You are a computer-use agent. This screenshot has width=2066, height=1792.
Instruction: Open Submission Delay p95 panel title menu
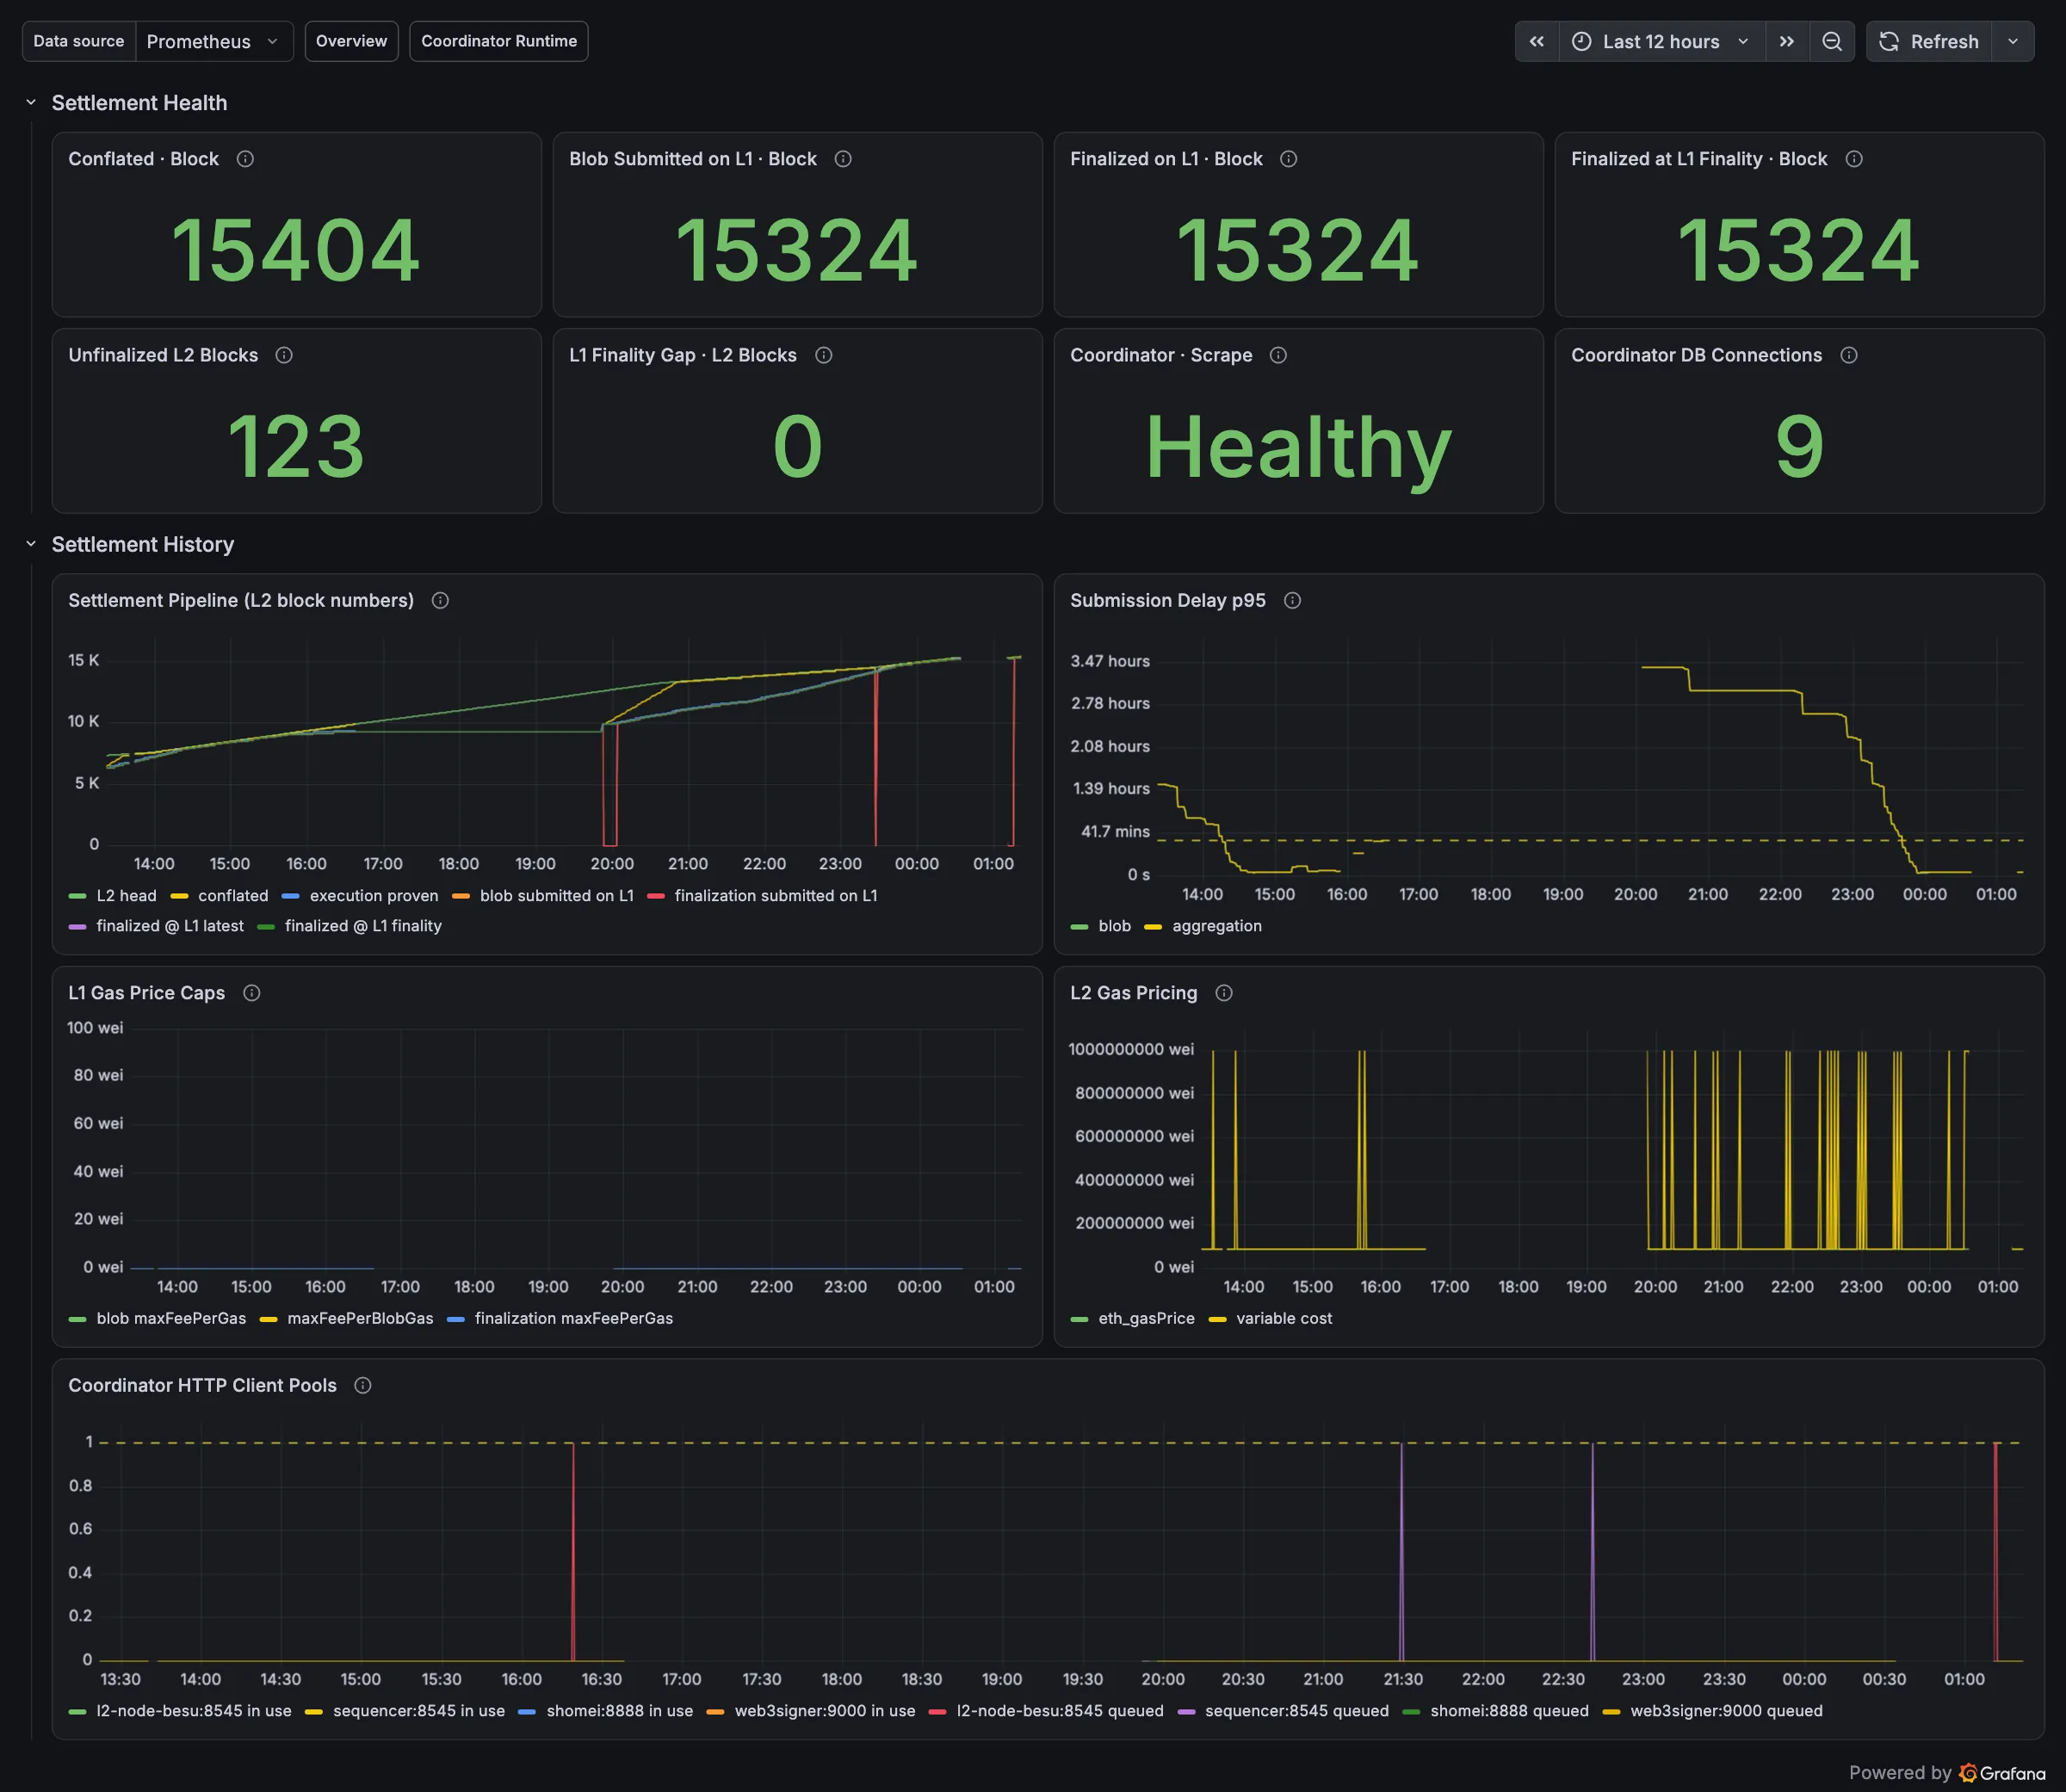(x=1168, y=600)
